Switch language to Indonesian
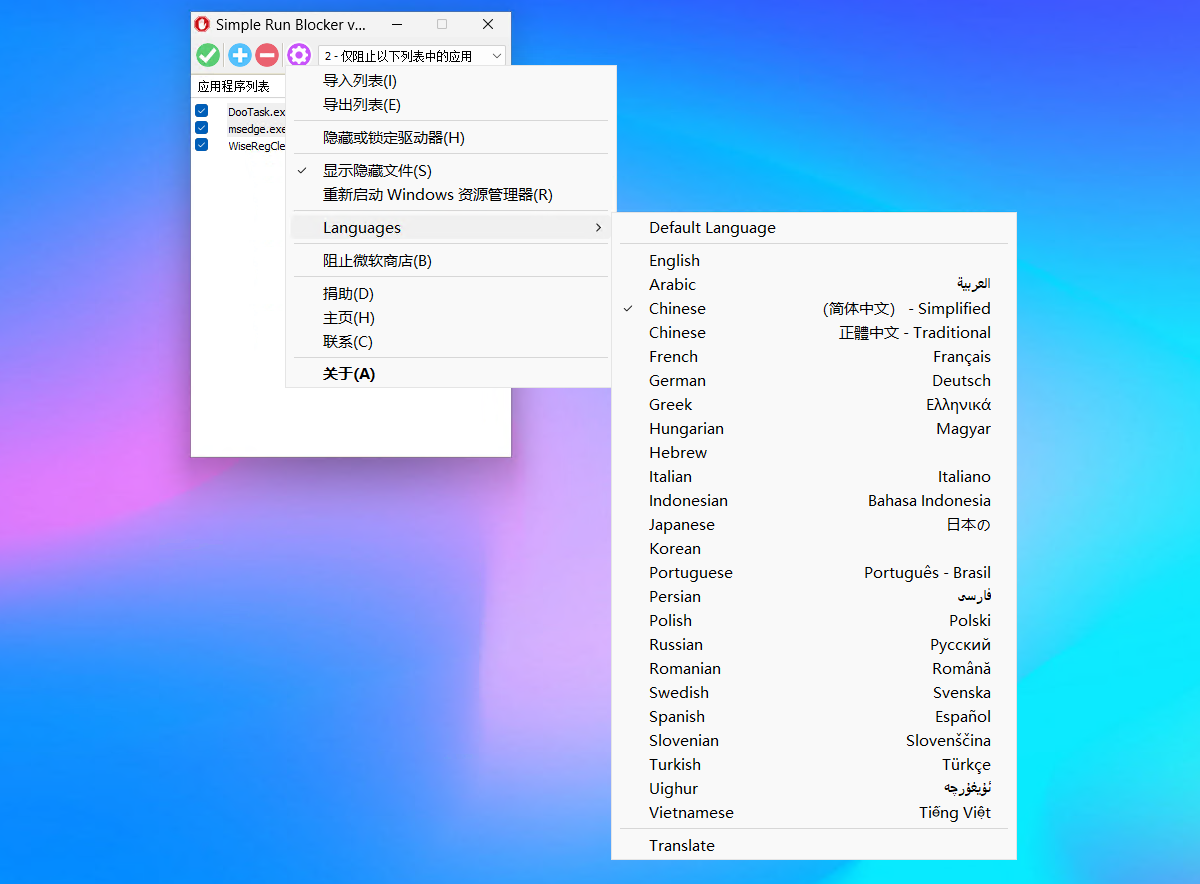Viewport: 1200px width, 884px height. (814, 501)
